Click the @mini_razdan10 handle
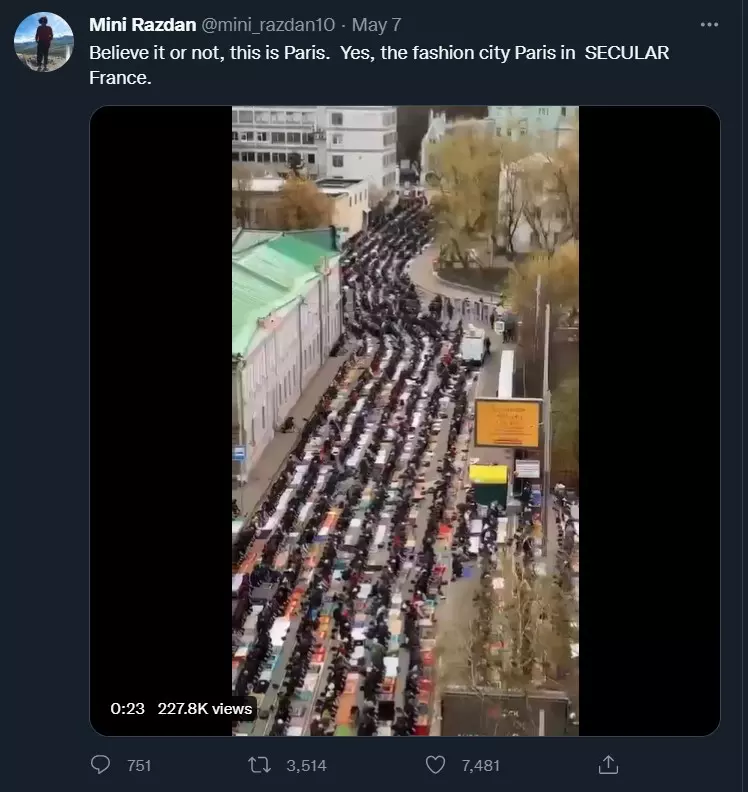 (268, 24)
